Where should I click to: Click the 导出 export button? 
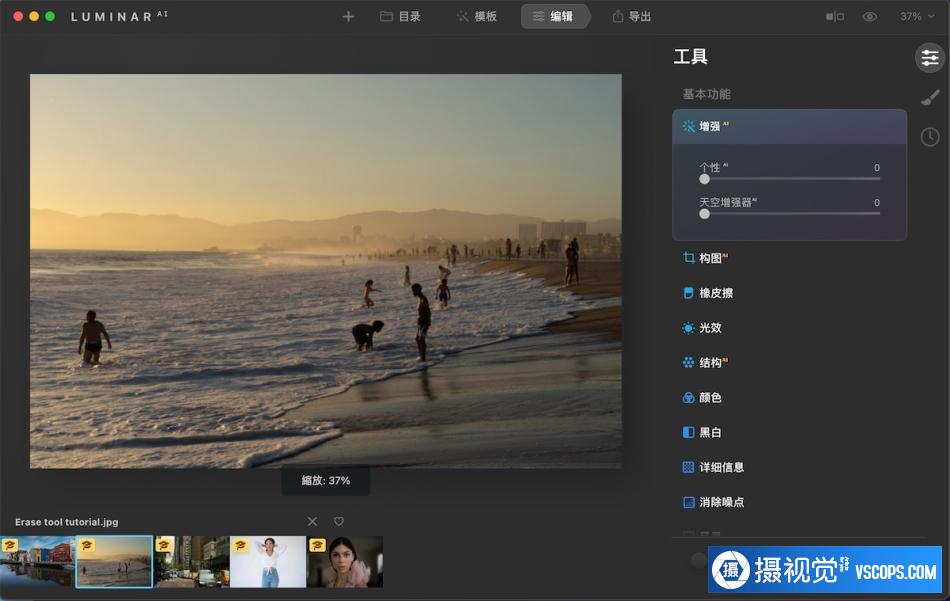631,17
